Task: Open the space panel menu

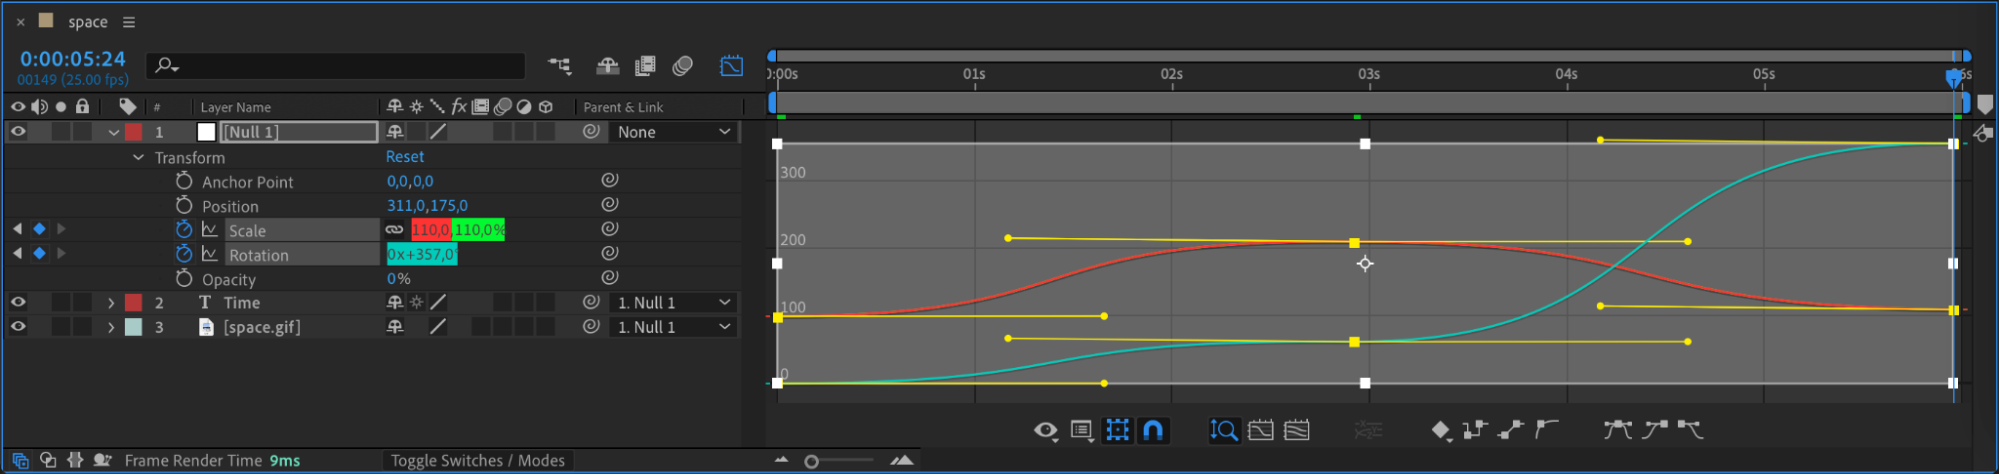Action: [129, 22]
